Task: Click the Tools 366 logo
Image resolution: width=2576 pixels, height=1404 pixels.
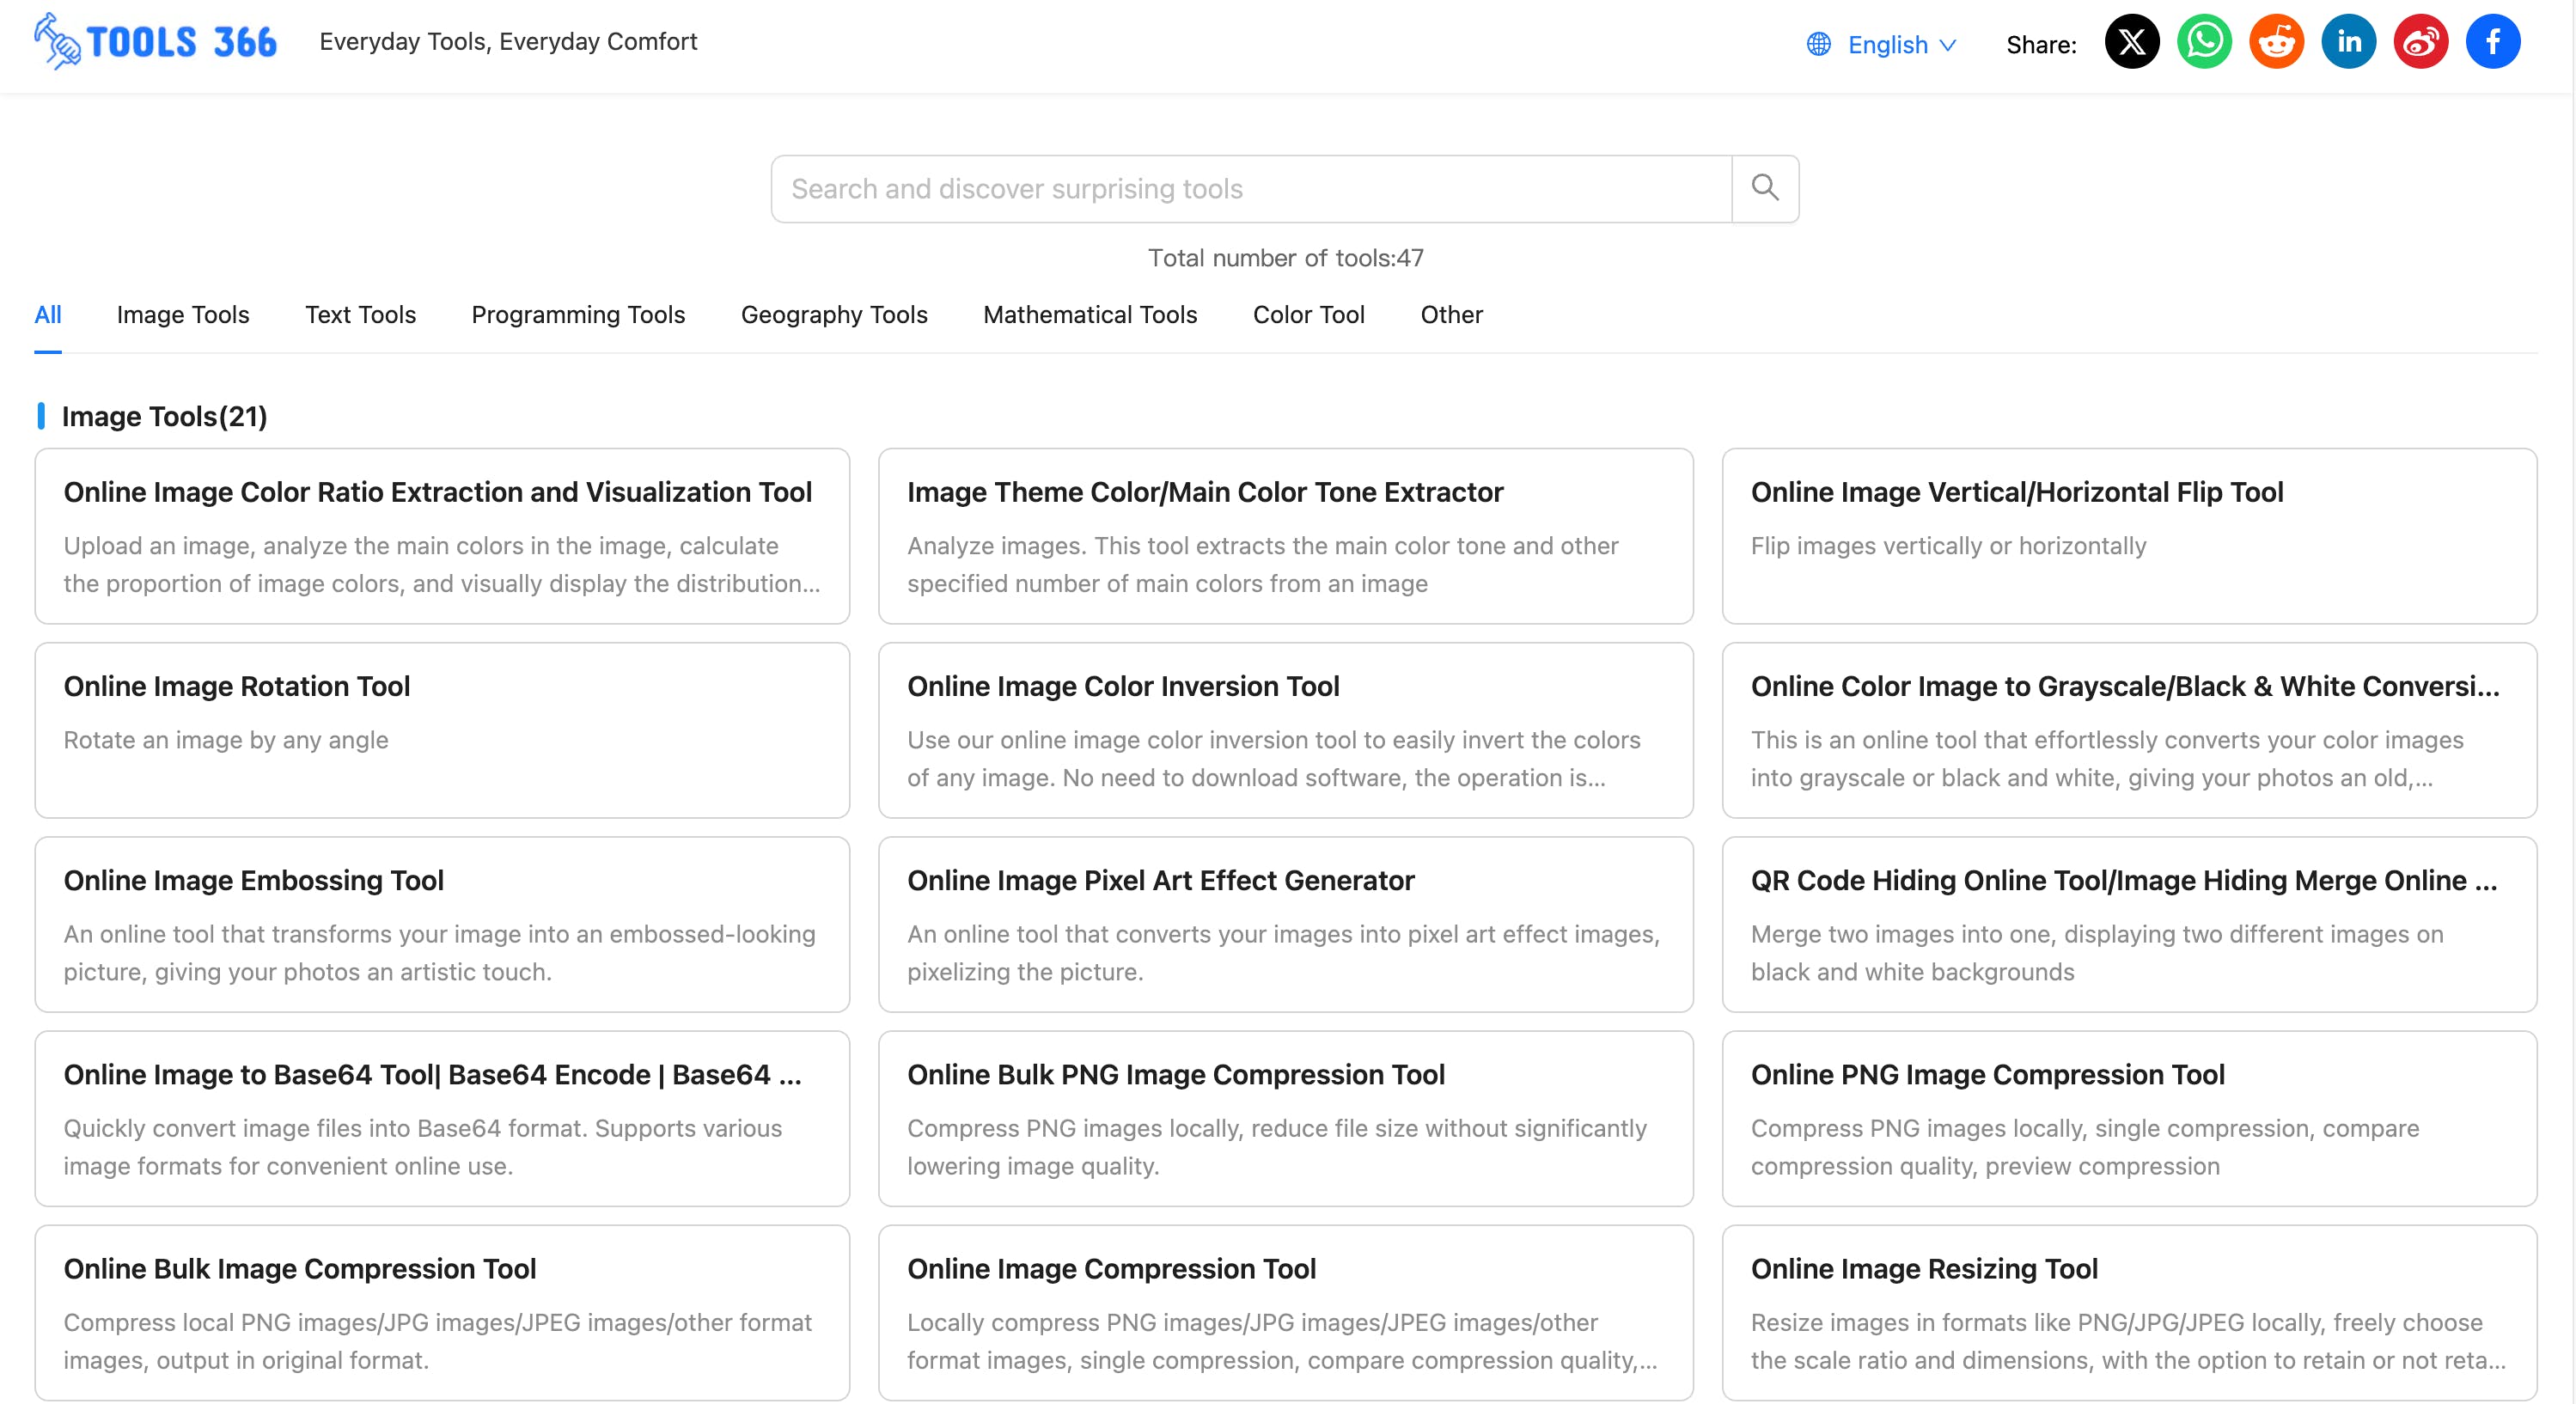Action: click(155, 41)
